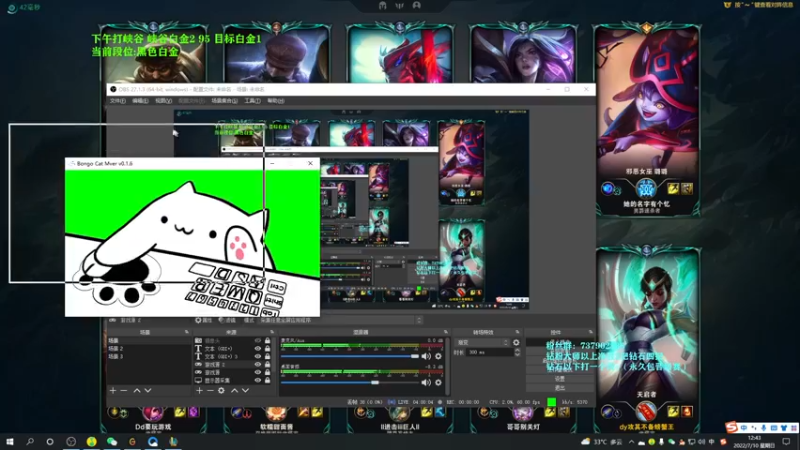Screen dimensions: 800x450
Task: Move the selected scene up
Action: [137, 390]
